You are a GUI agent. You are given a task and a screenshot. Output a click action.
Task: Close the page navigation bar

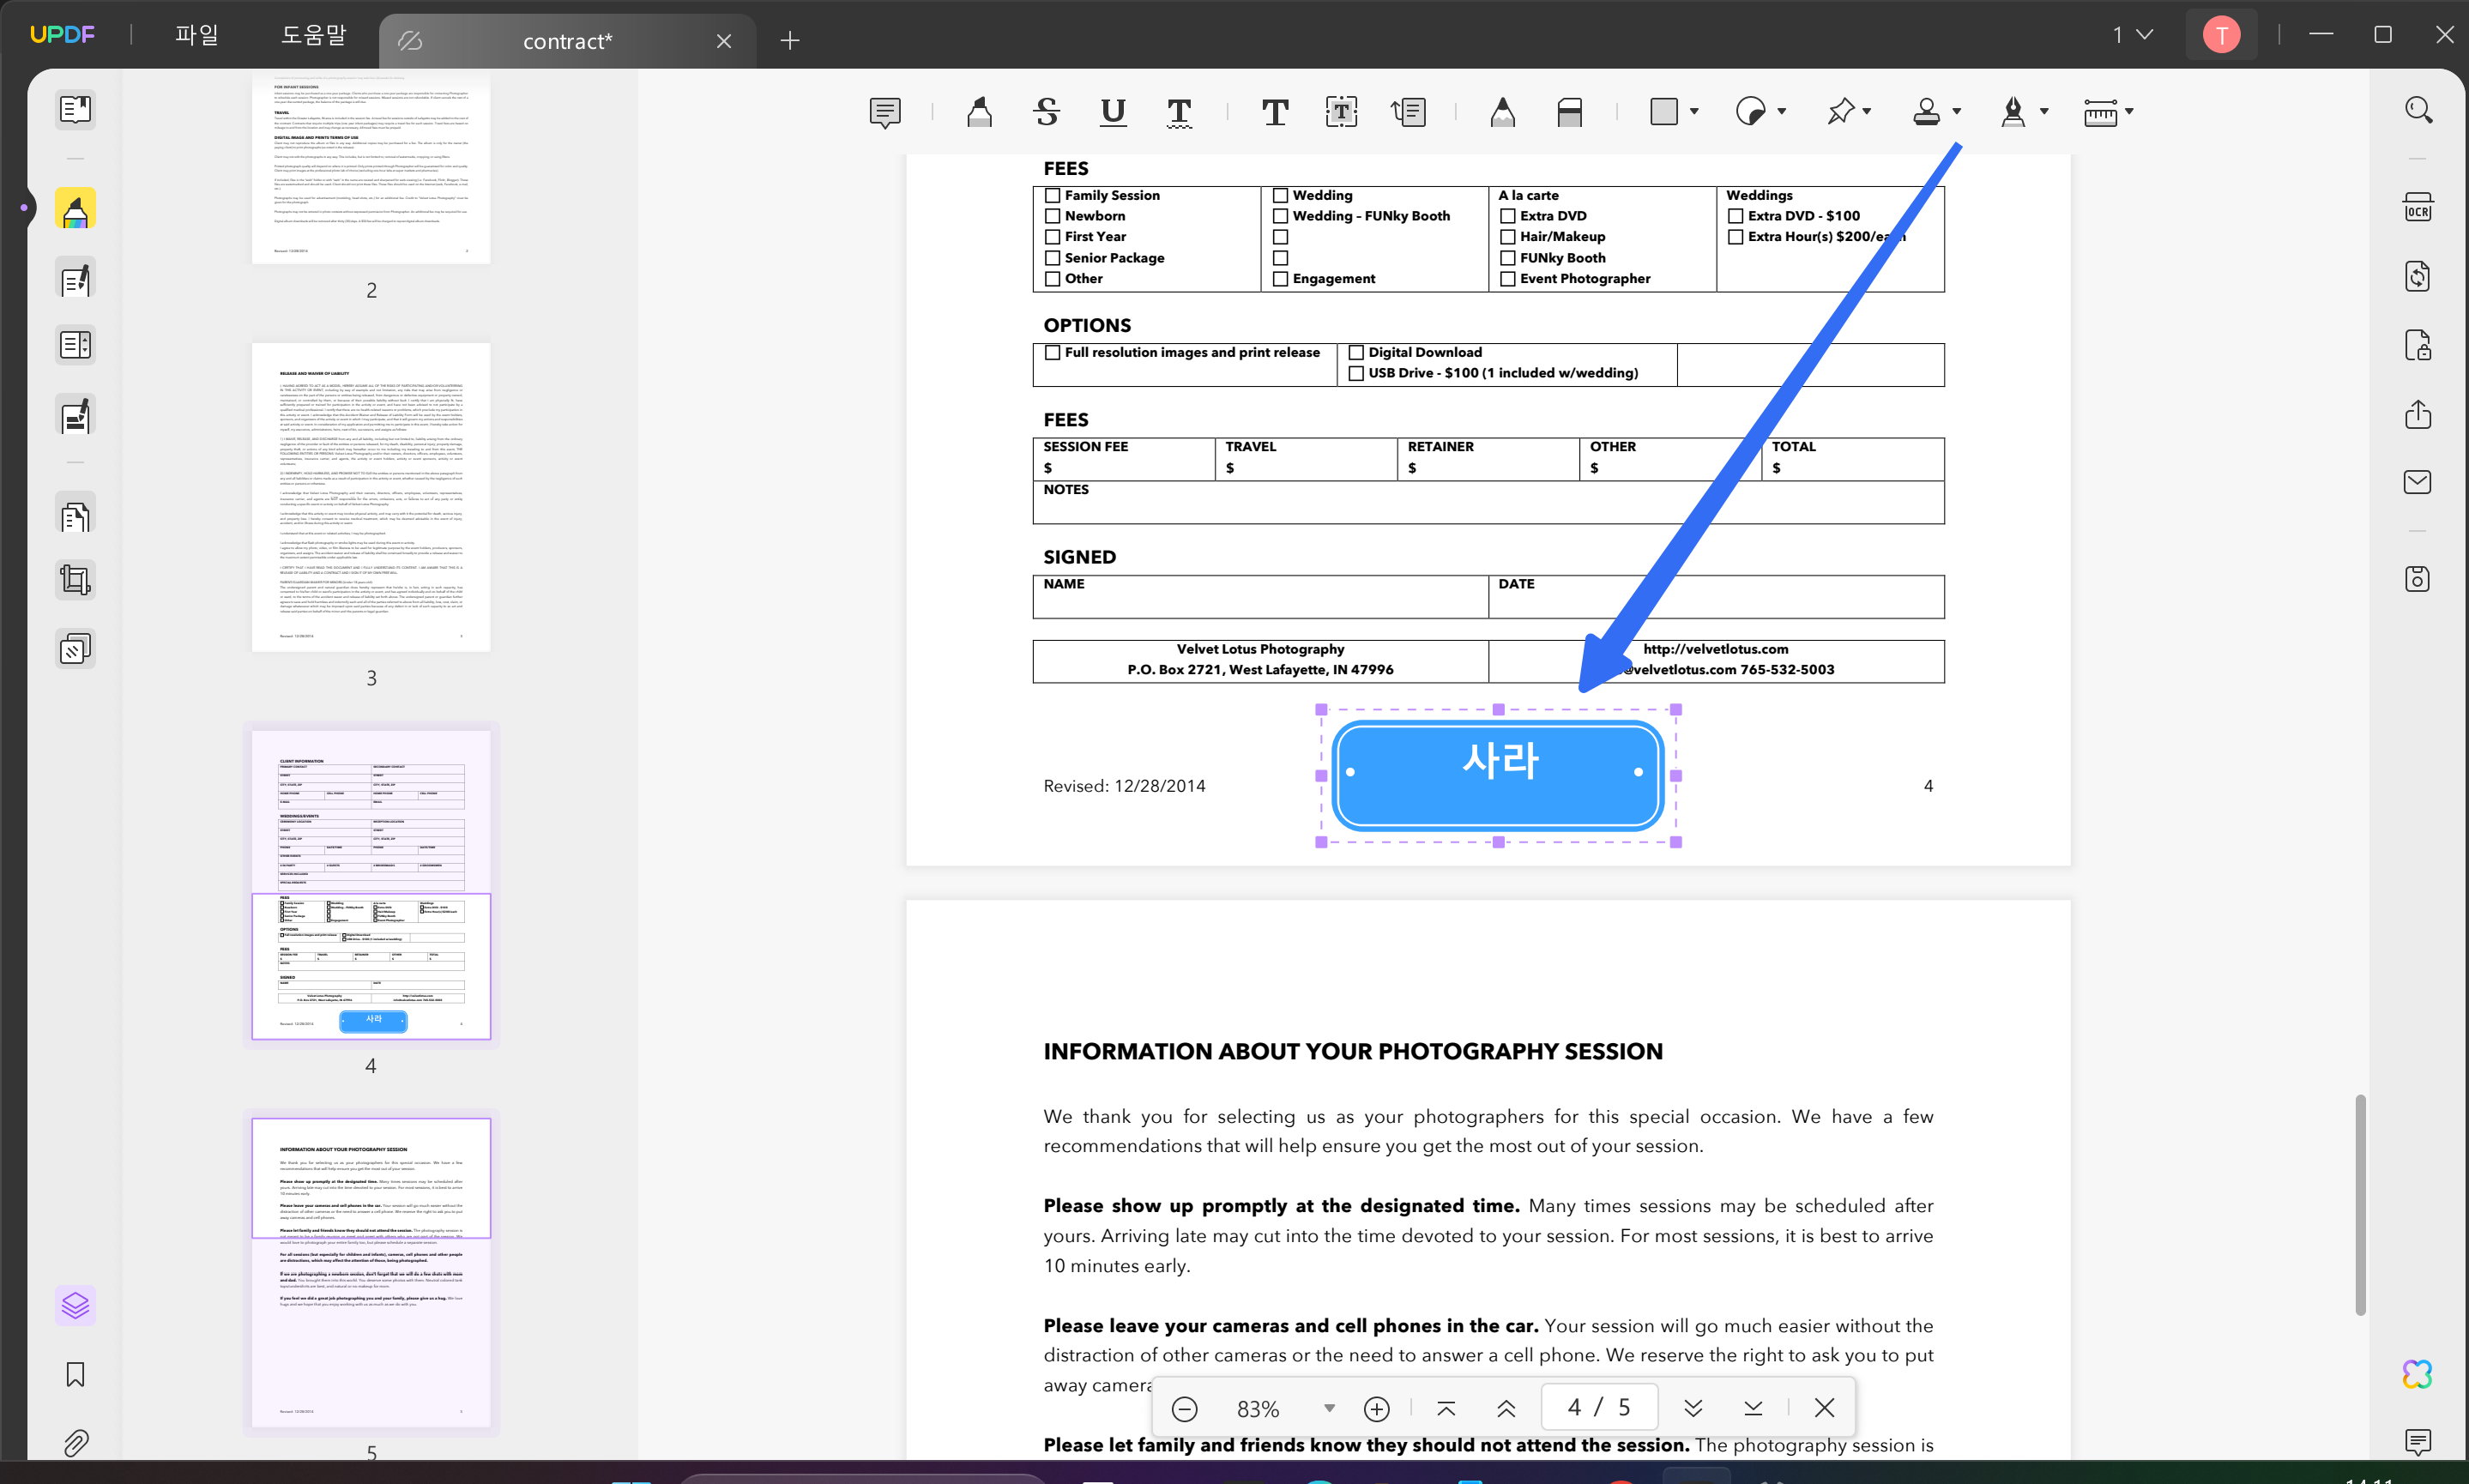coord(1824,1408)
